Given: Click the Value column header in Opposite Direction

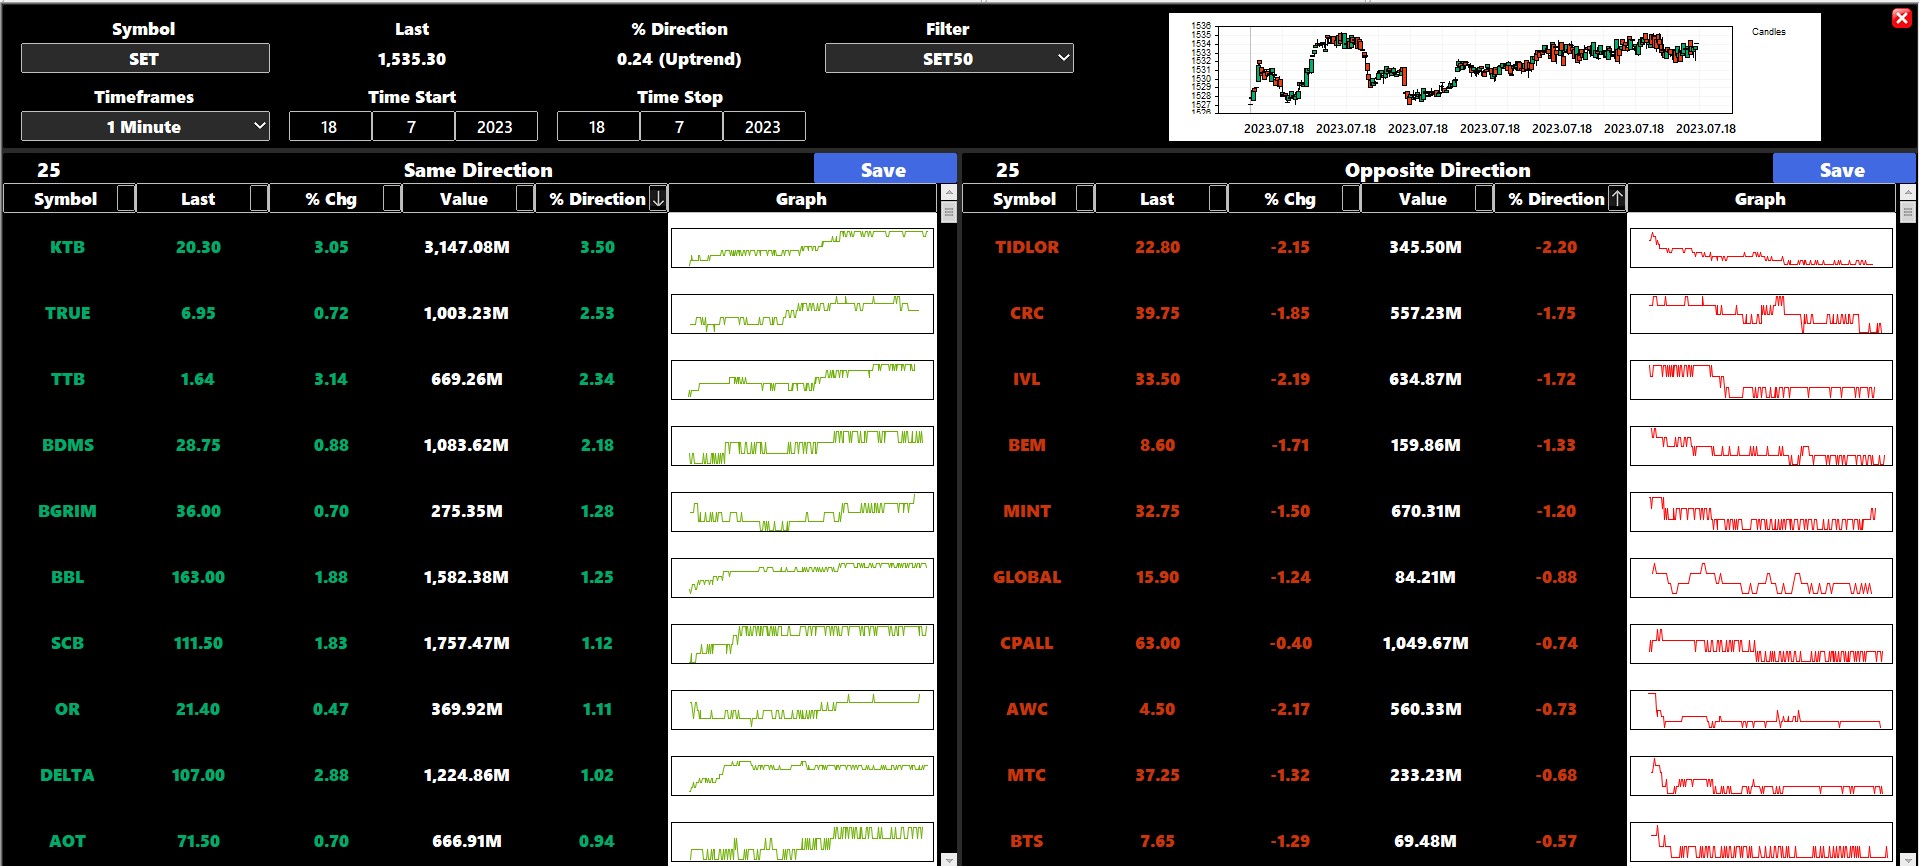Looking at the screenshot, I should pyautogui.click(x=1423, y=199).
